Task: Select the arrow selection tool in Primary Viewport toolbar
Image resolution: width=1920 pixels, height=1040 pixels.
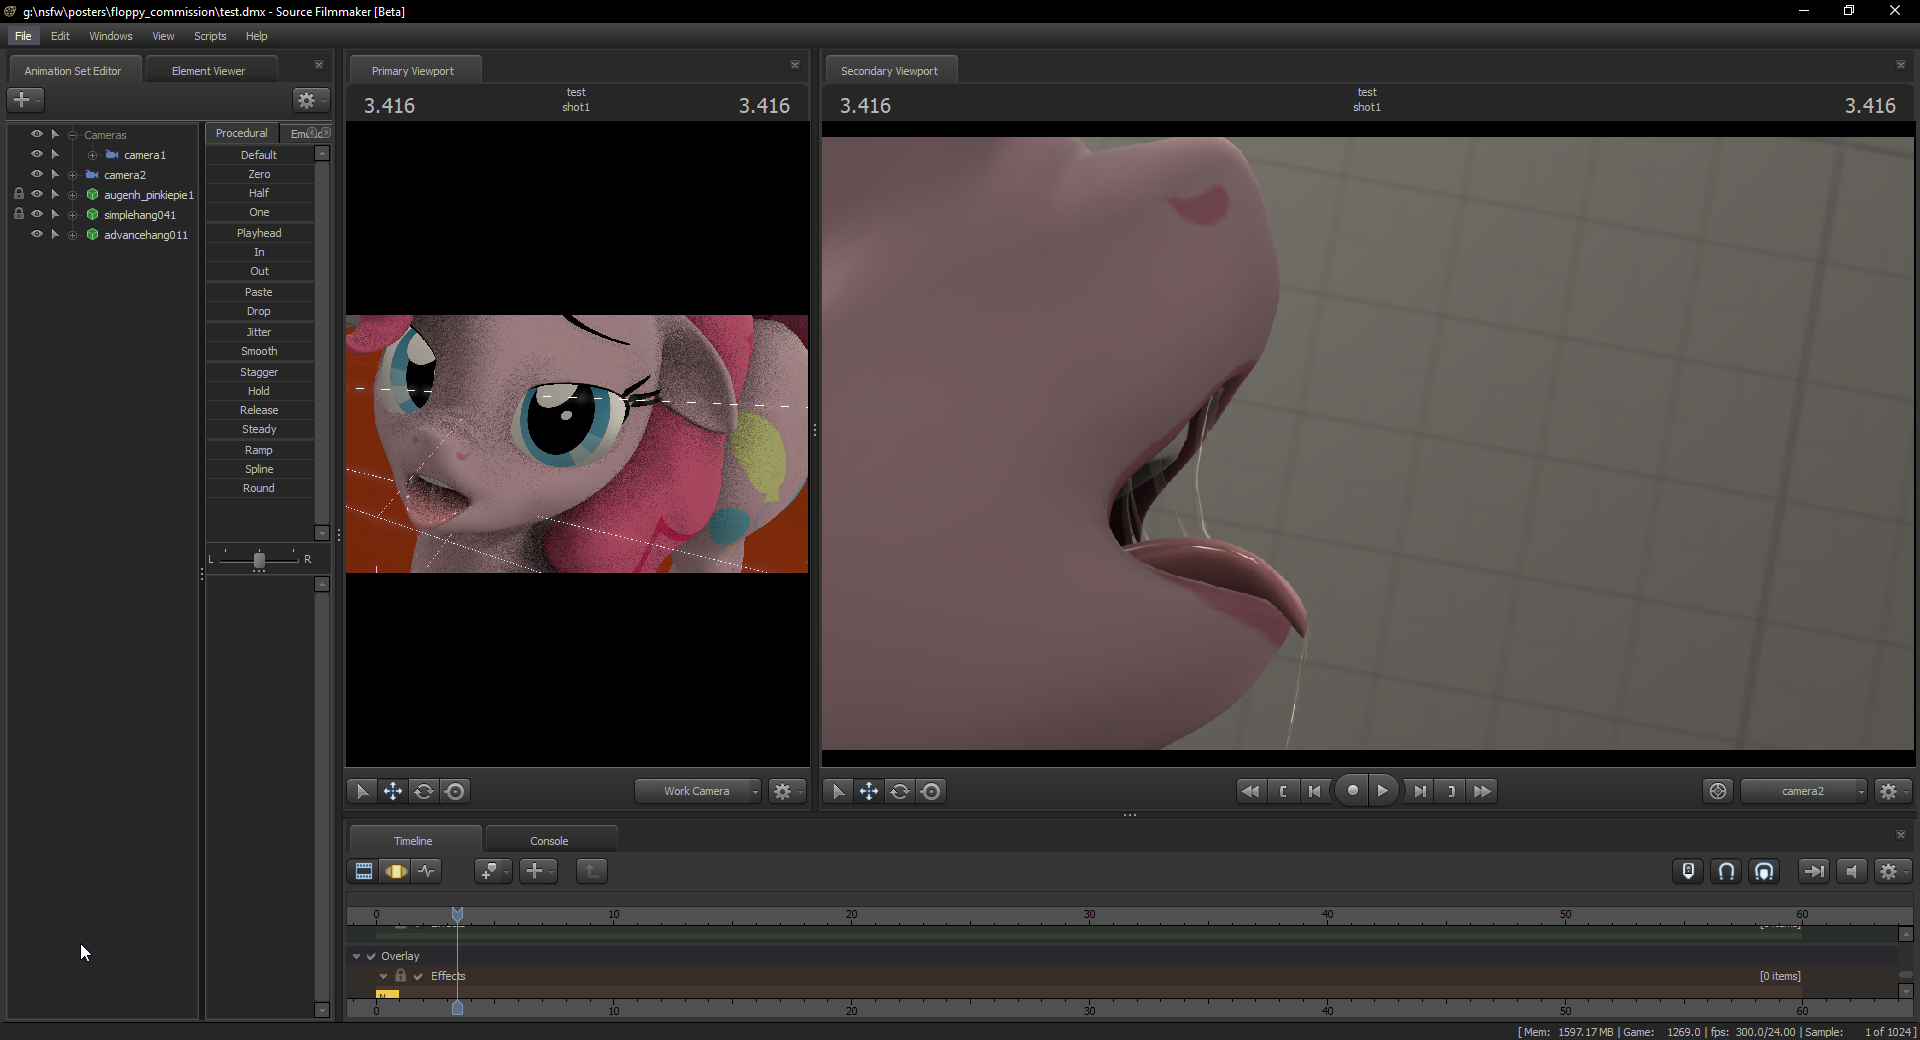Action: (362, 791)
